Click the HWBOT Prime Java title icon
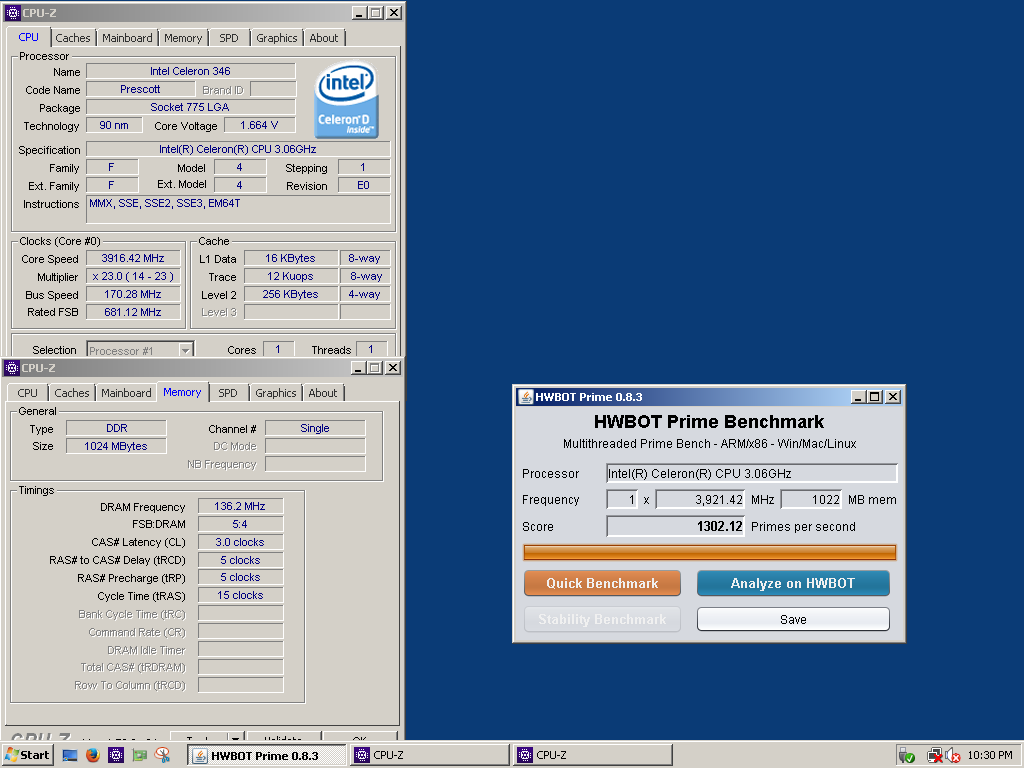1024x768 pixels. pos(526,396)
